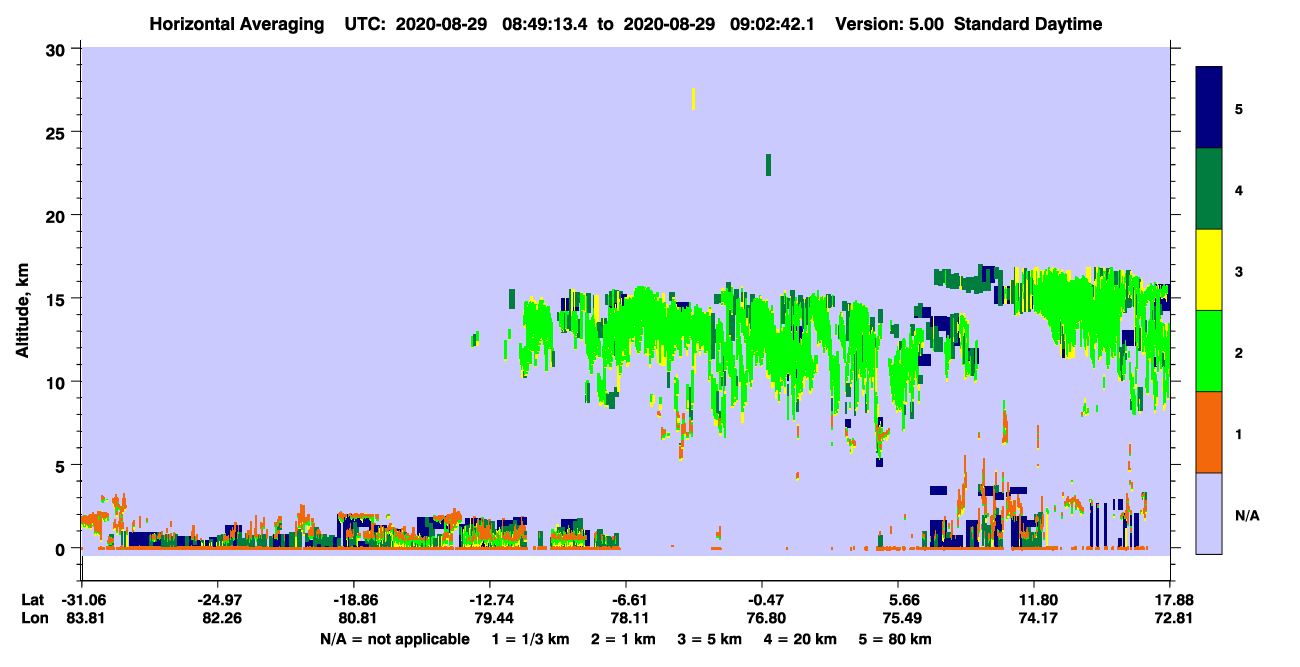Click the y-axis tick label 10
The height and width of the screenshot is (667, 1300).
(58, 382)
